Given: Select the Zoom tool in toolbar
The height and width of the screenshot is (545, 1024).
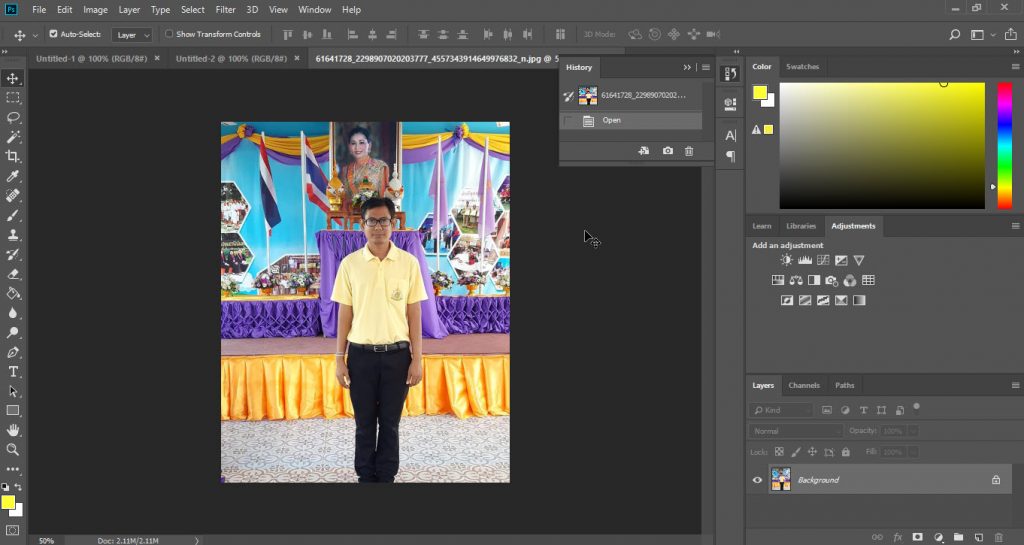Looking at the screenshot, I should coord(13,449).
